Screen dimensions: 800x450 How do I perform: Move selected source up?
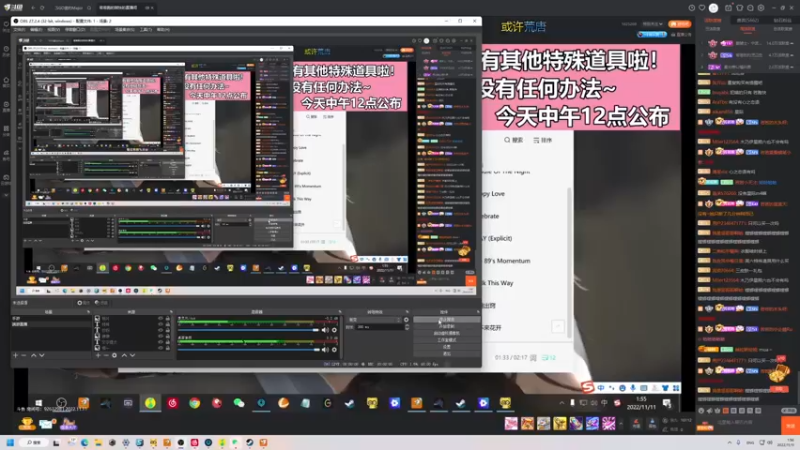pos(124,355)
